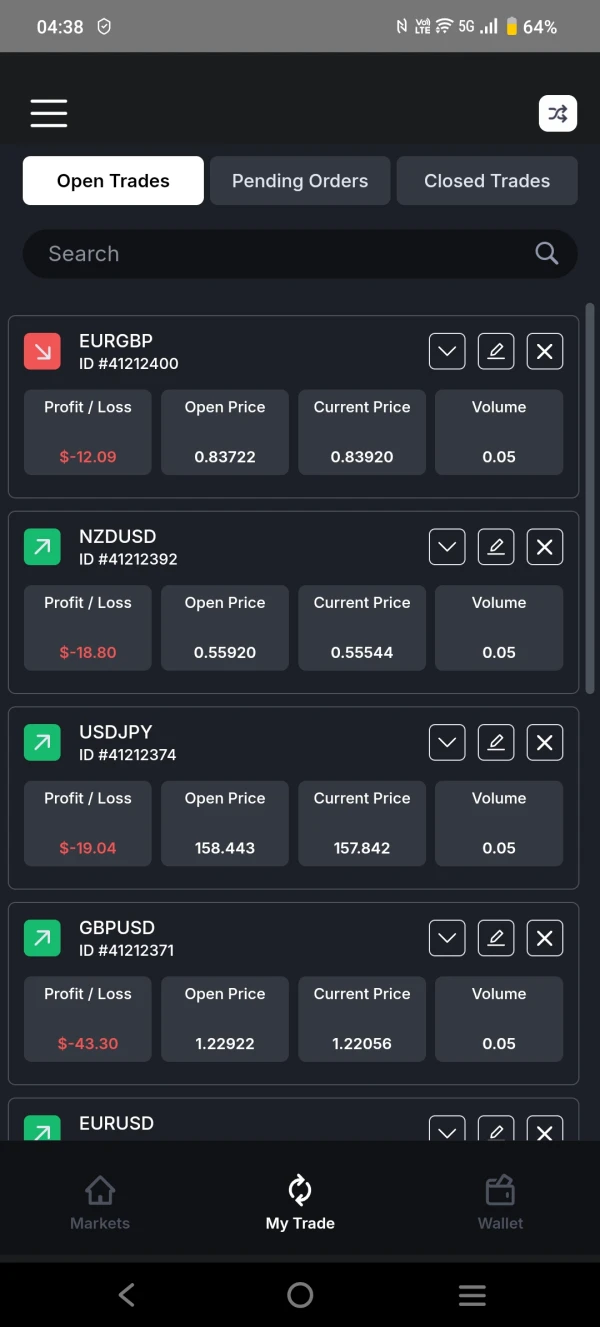Edit the GBPUSD trade
Image resolution: width=600 pixels, height=1327 pixels.
[x=496, y=938]
